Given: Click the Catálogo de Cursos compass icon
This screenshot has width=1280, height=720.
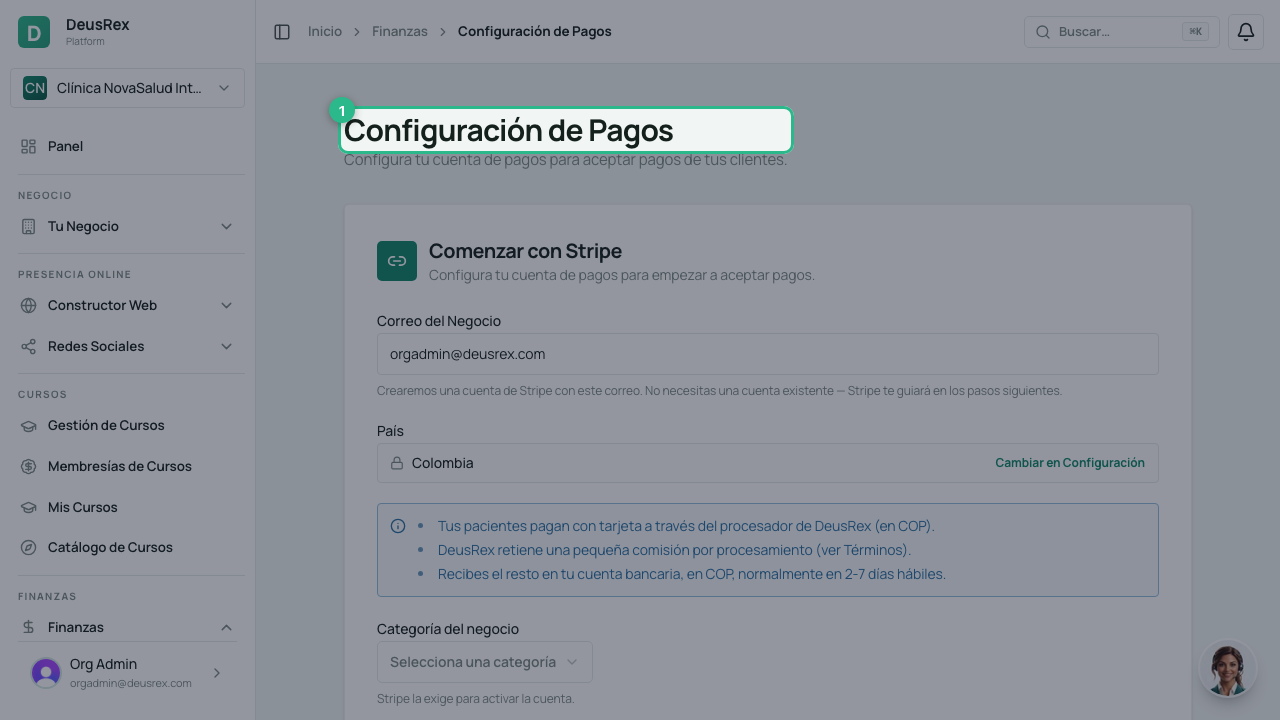Looking at the screenshot, I should coord(28,547).
